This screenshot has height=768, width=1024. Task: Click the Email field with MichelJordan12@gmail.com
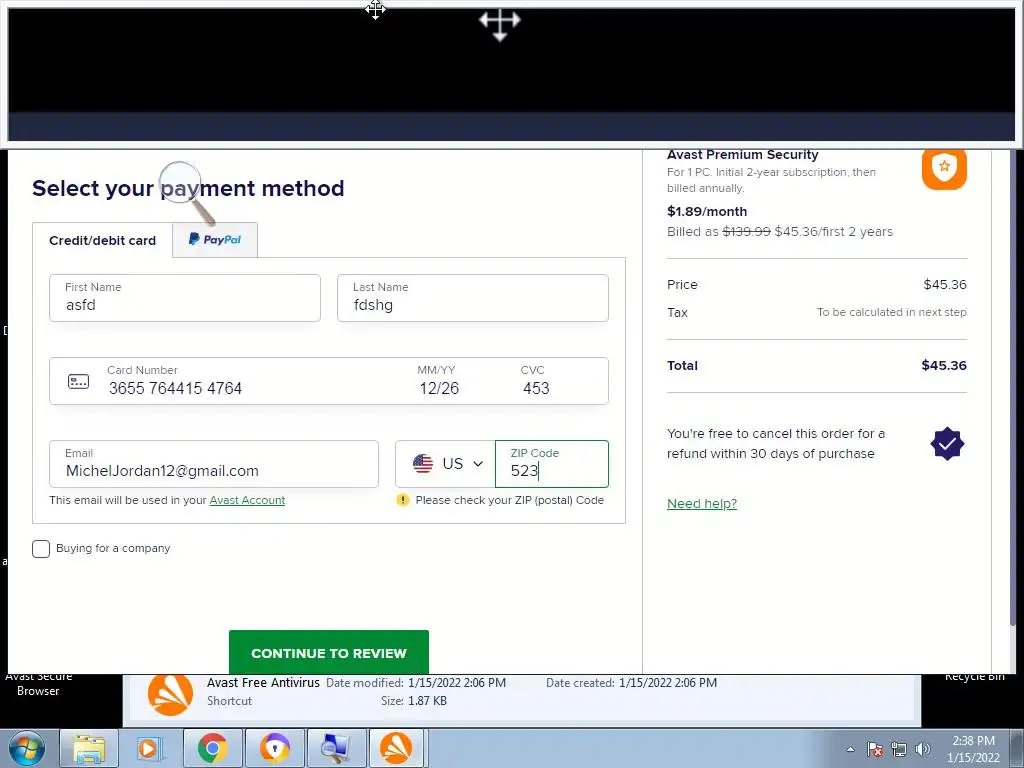[x=214, y=464]
